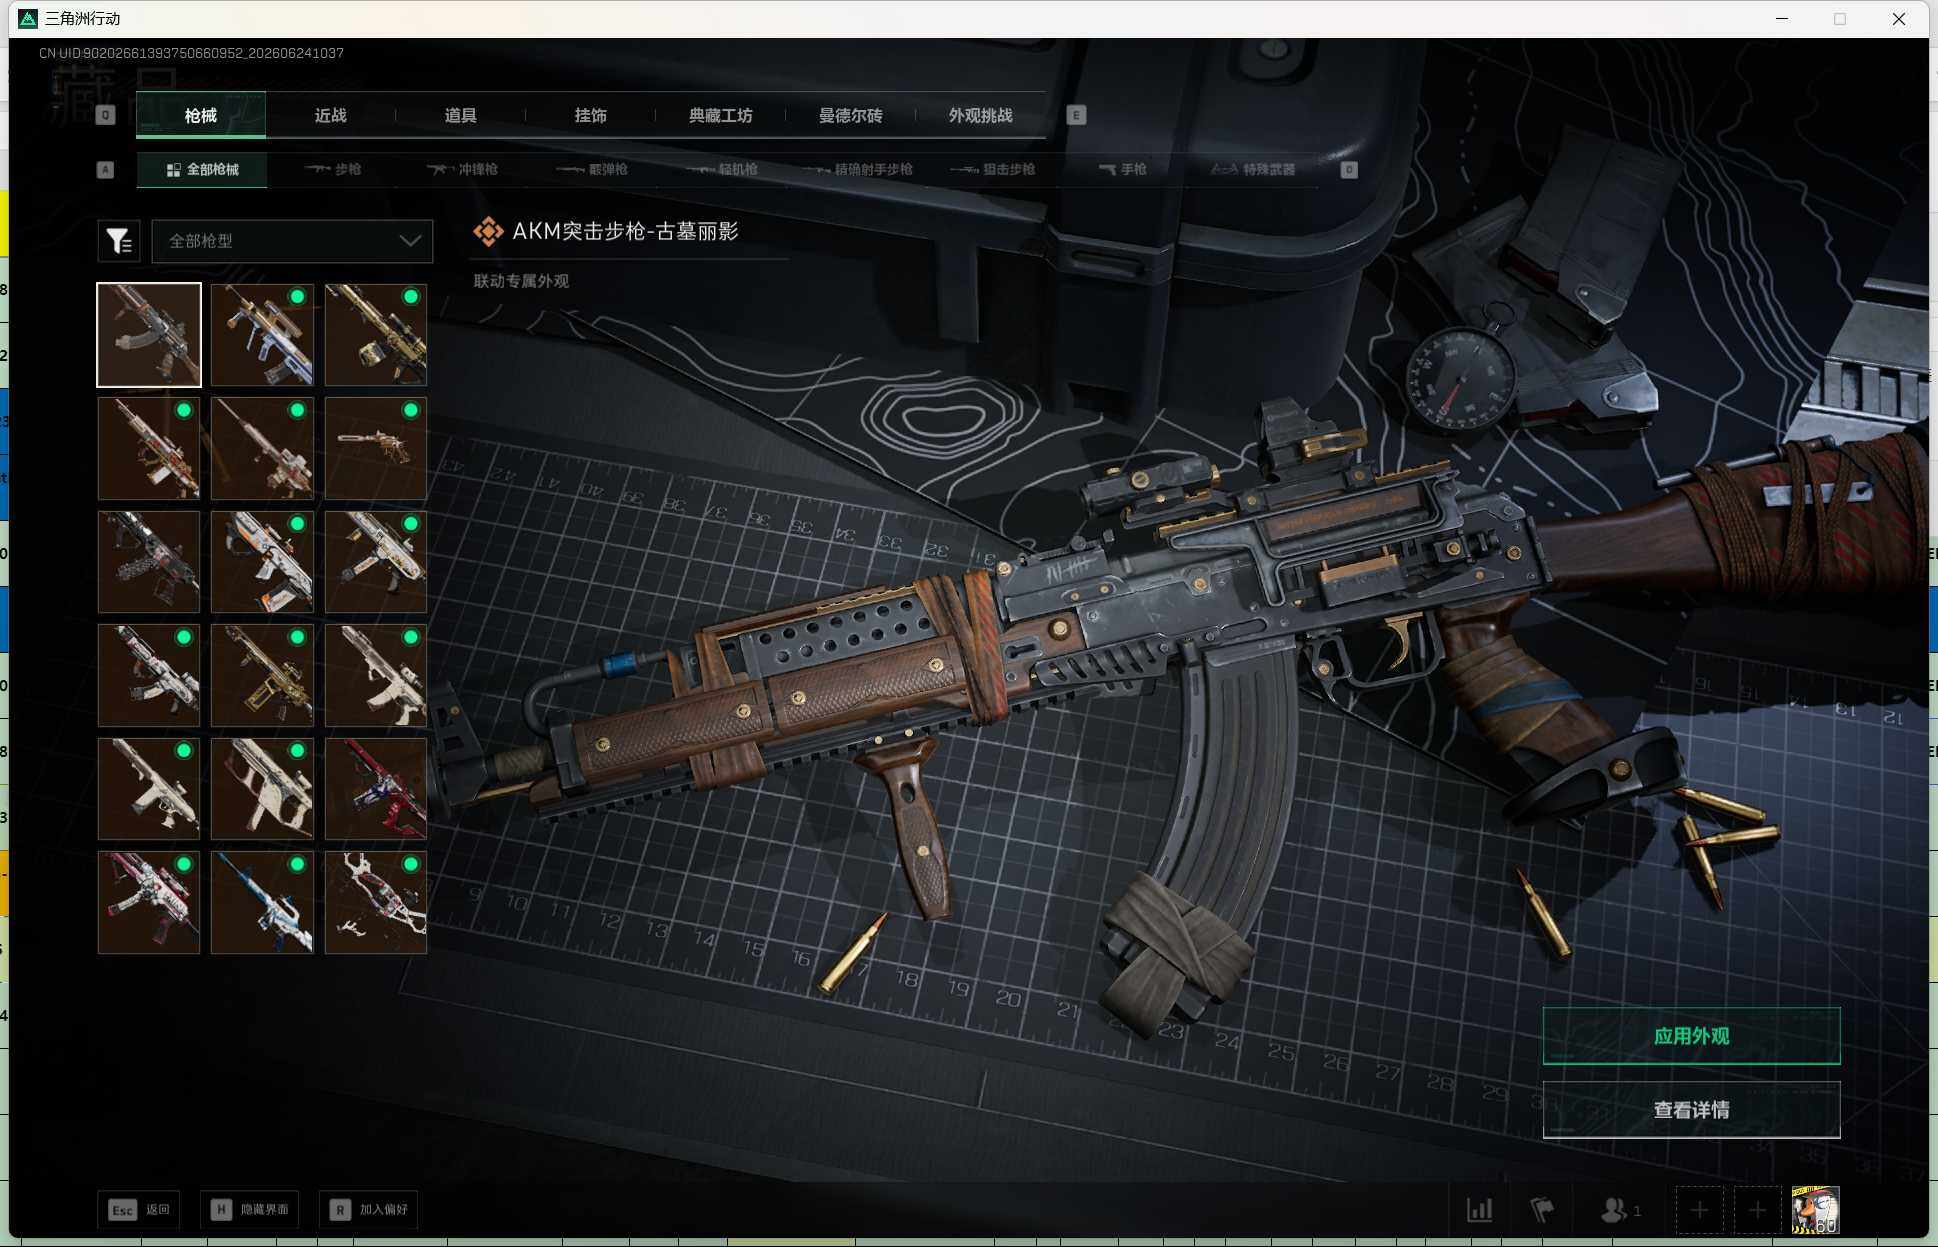Select the black dark SMG skin thumbnail
Viewport: 1938px width, 1247px height.
(x=149, y=562)
